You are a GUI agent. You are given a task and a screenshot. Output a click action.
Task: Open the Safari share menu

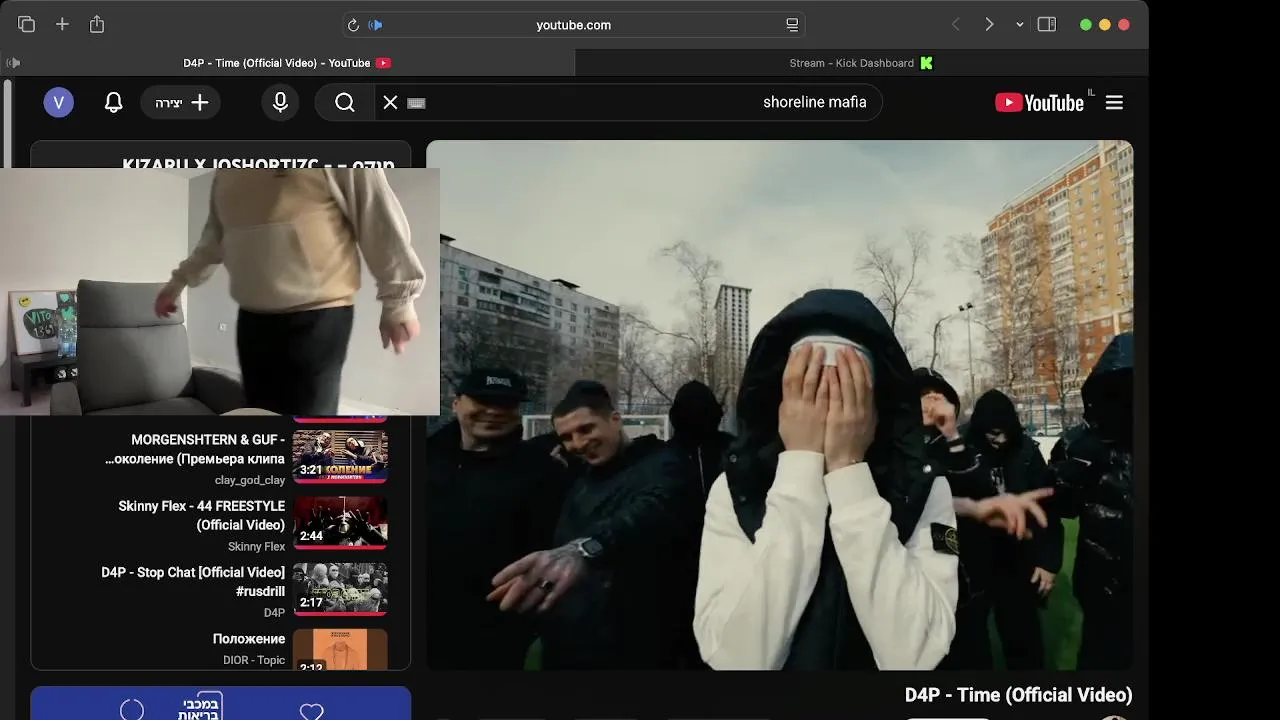(97, 24)
